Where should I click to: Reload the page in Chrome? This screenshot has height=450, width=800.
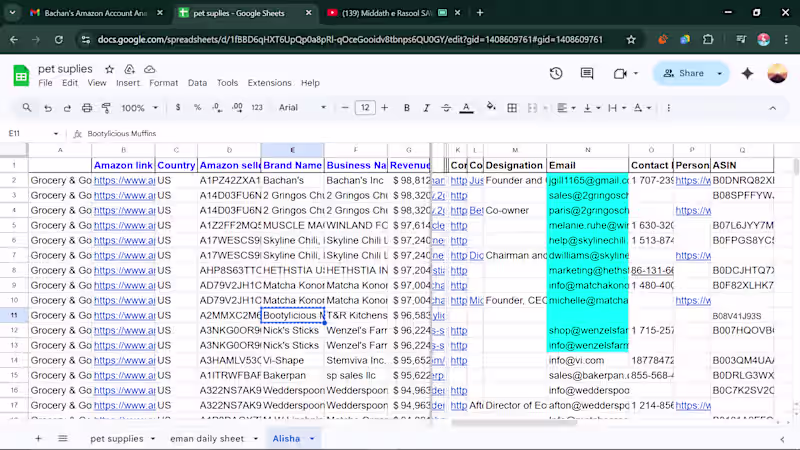pyautogui.click(x=59, y=40)
